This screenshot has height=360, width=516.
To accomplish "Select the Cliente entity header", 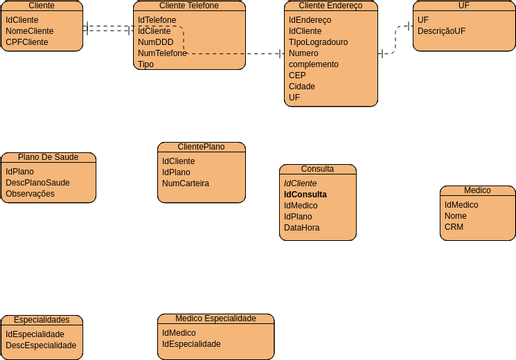I will coord(41,5).
